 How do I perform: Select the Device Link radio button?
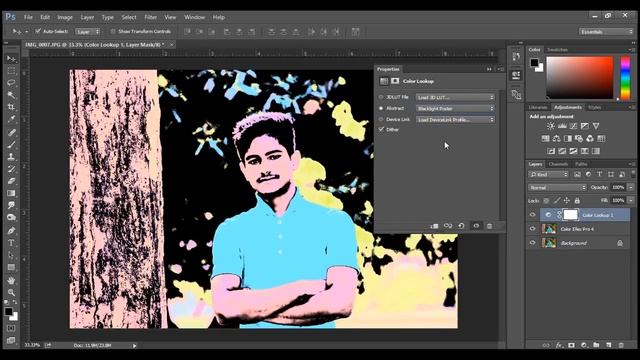[x=381, y=119]
